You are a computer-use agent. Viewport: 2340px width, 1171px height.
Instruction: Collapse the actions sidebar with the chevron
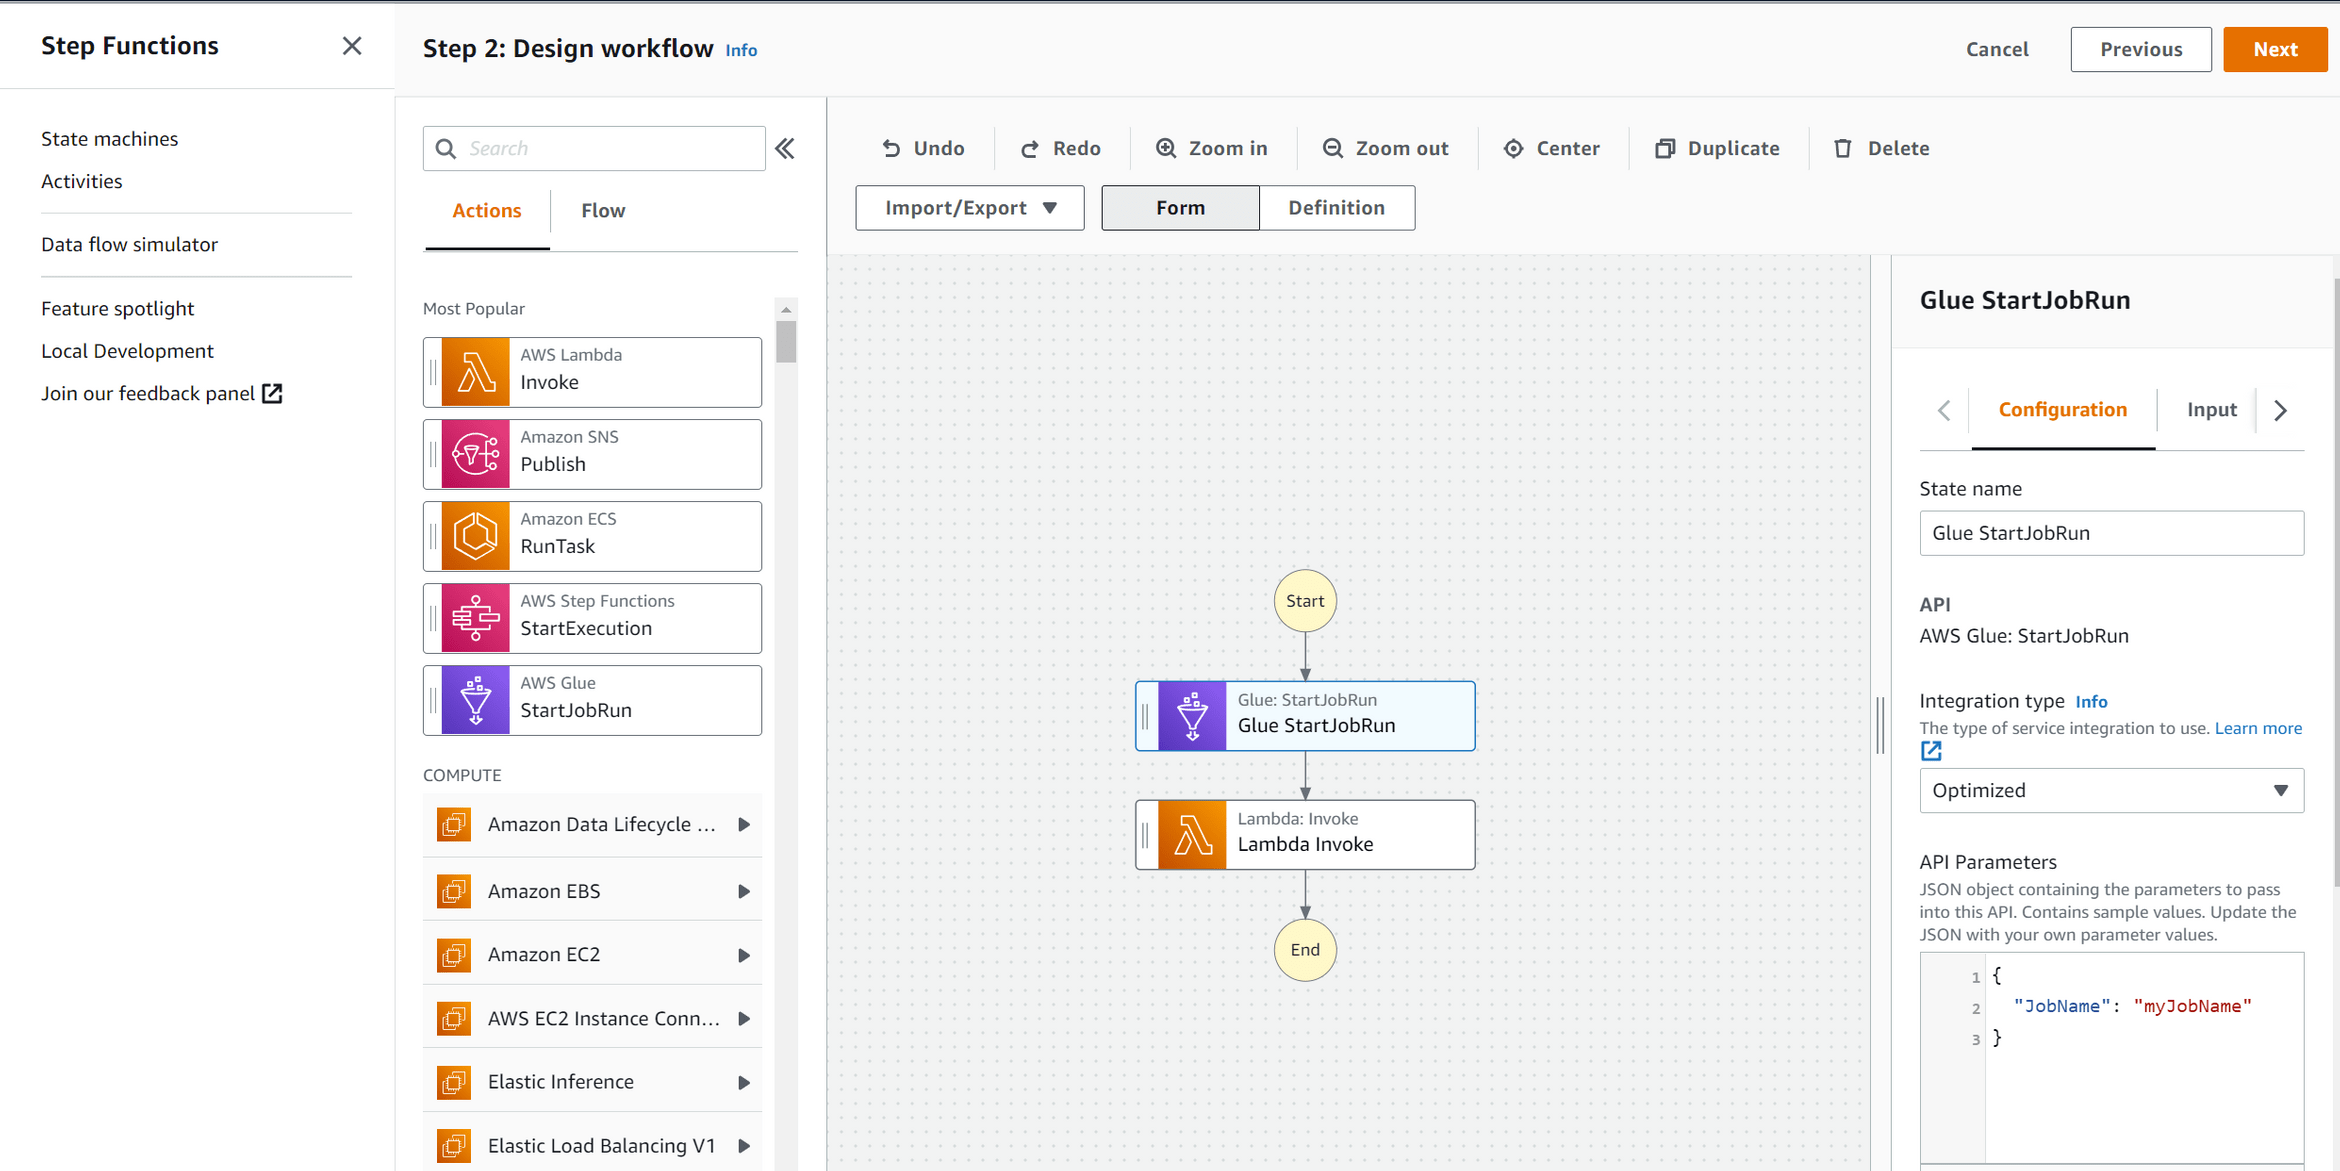785,147
